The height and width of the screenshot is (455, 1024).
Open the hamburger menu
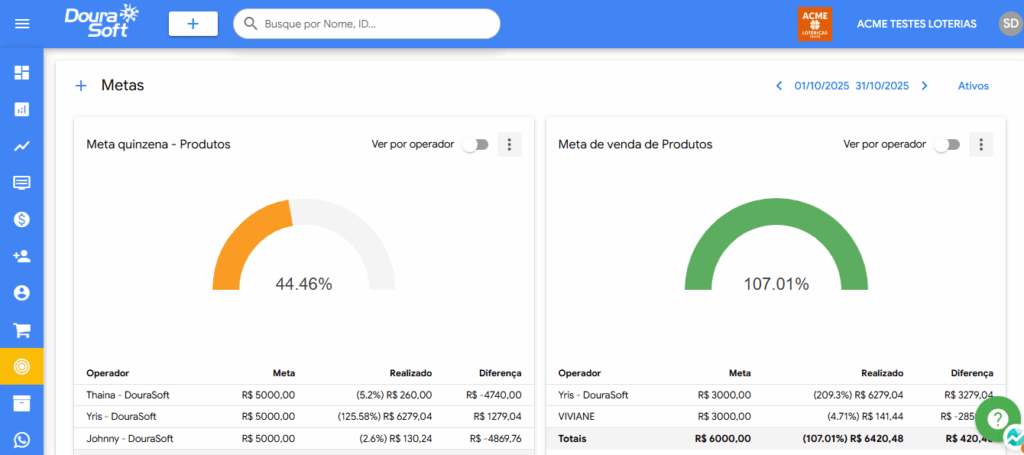coord(22,23)
